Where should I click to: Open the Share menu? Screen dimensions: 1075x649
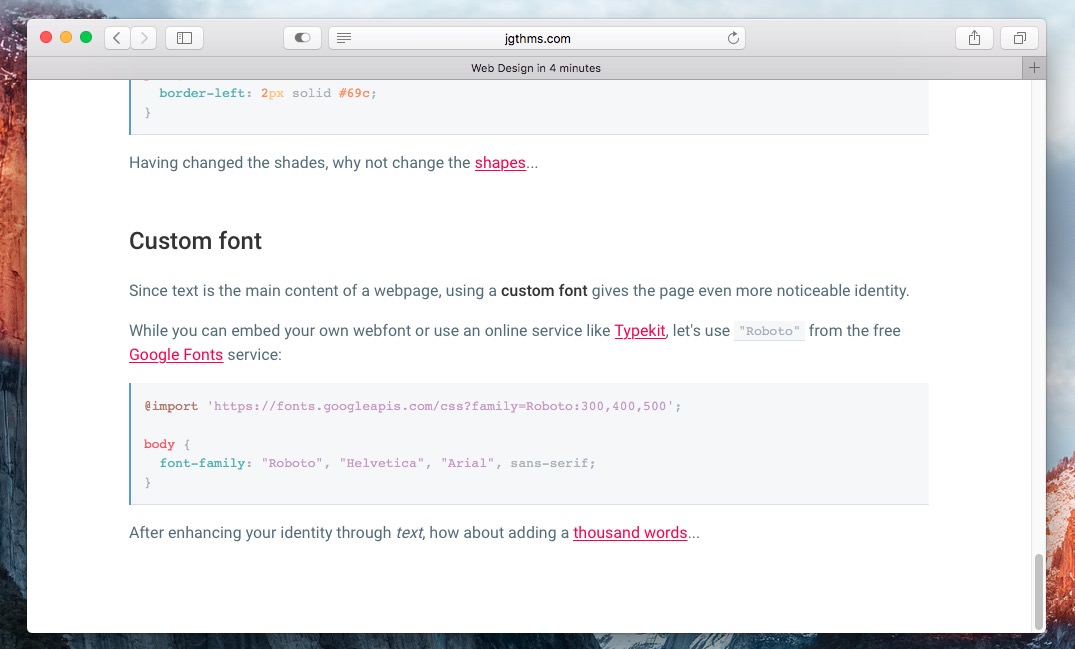(974, 38)
